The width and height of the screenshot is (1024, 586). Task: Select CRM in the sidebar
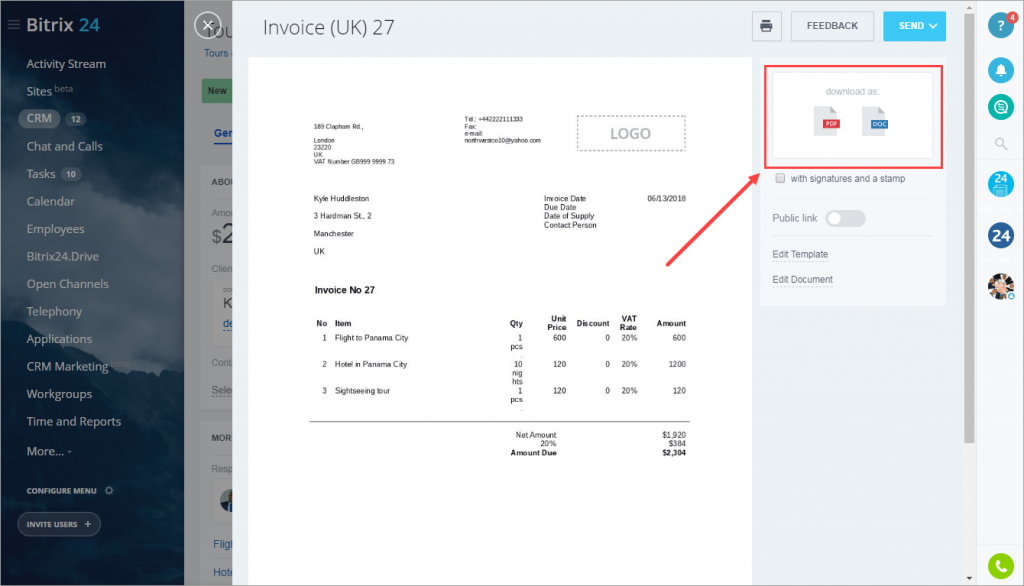[x=39, y=118]
